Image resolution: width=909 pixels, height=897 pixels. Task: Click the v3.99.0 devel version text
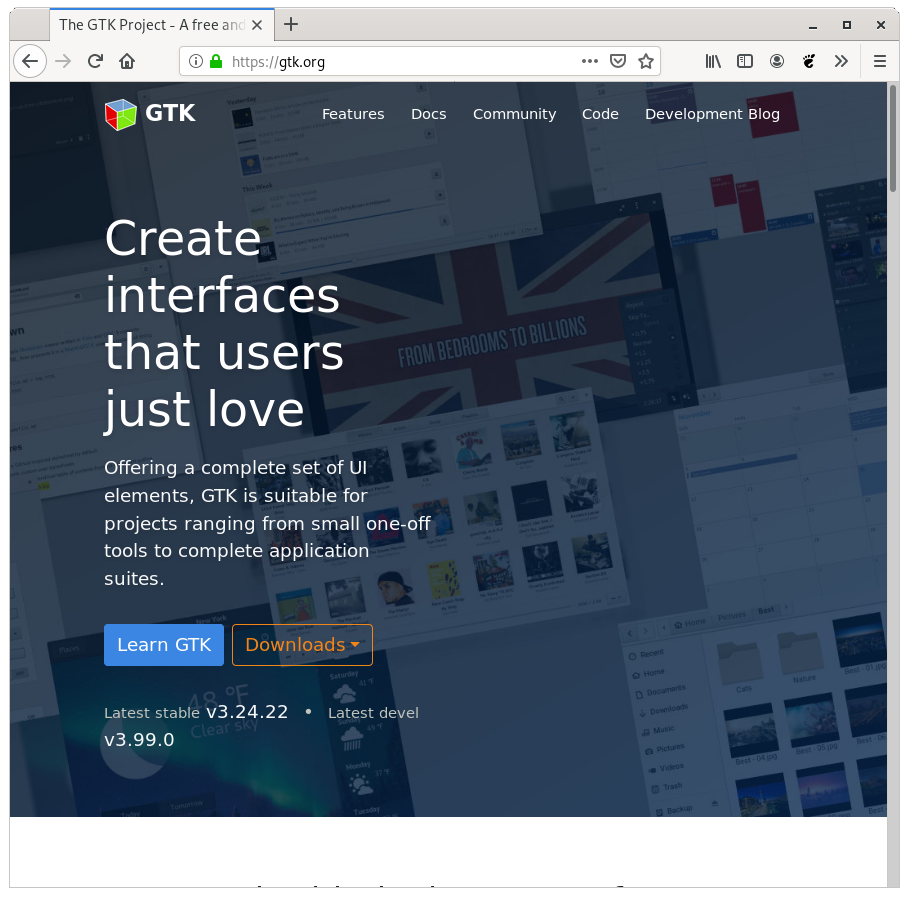[139, 739]
